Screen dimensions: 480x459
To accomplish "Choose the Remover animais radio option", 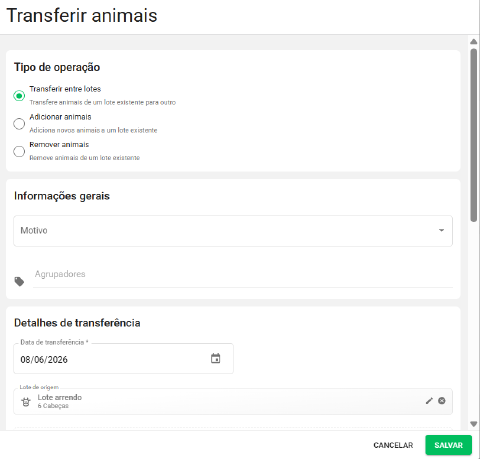I will (x=19, y=151).
